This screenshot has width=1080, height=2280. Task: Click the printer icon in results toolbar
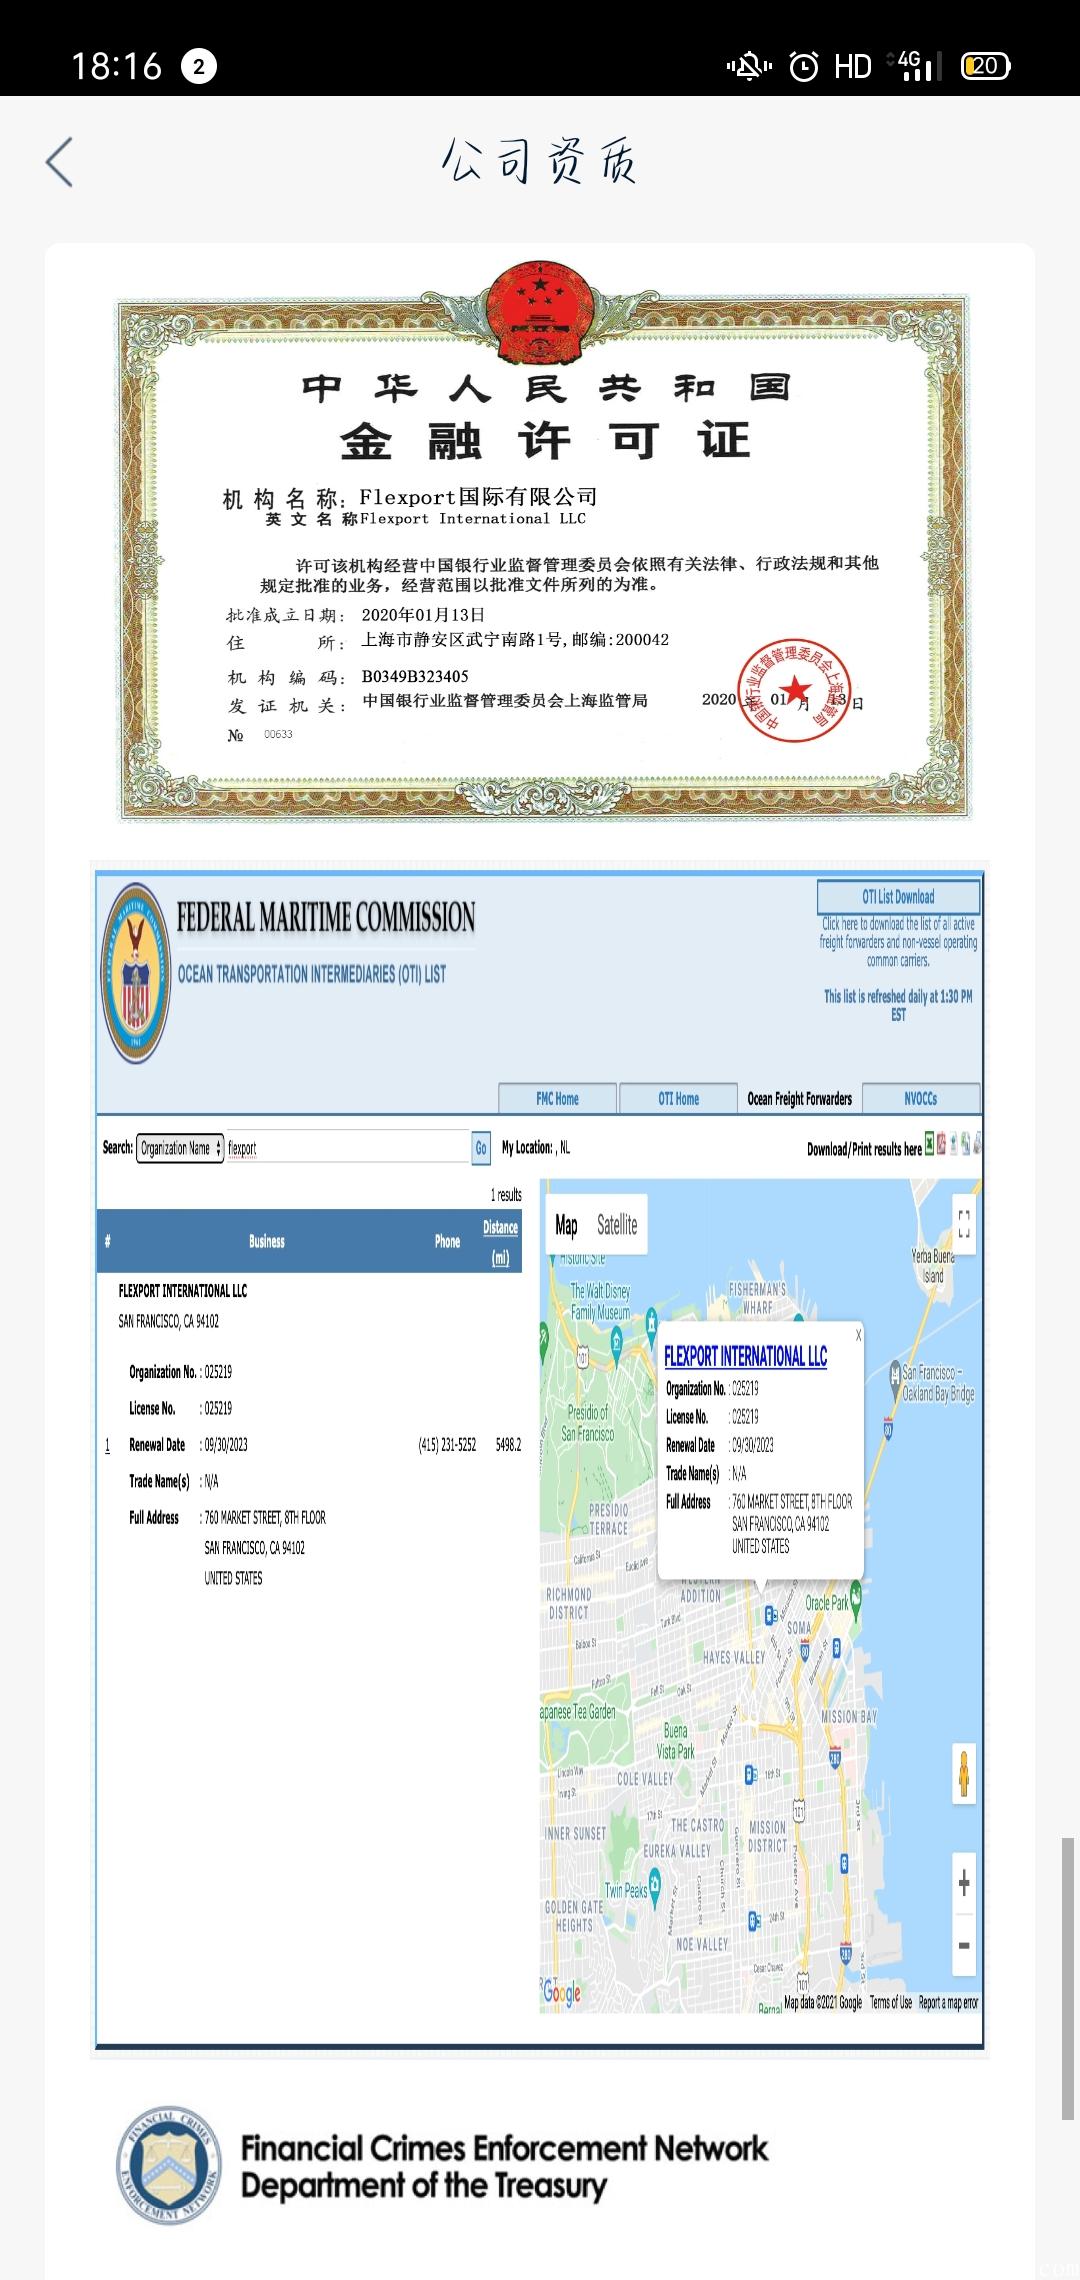(977, 1143)
